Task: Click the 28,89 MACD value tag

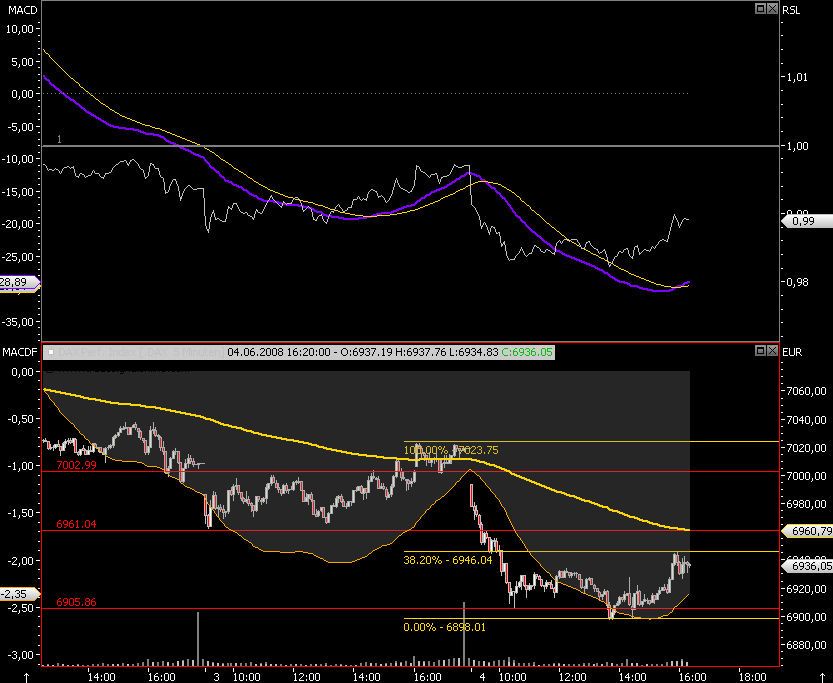Action: click(x=19, y=283)
